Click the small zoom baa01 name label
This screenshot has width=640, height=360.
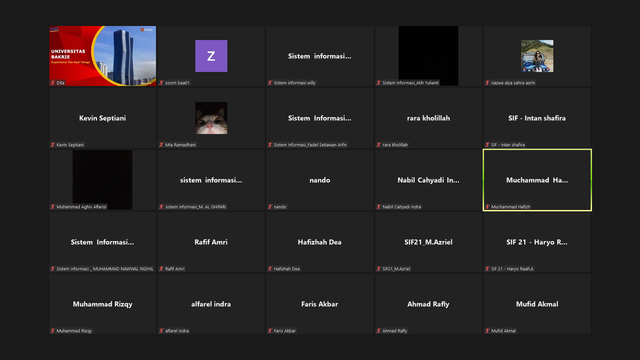click(x=177, y=83)
